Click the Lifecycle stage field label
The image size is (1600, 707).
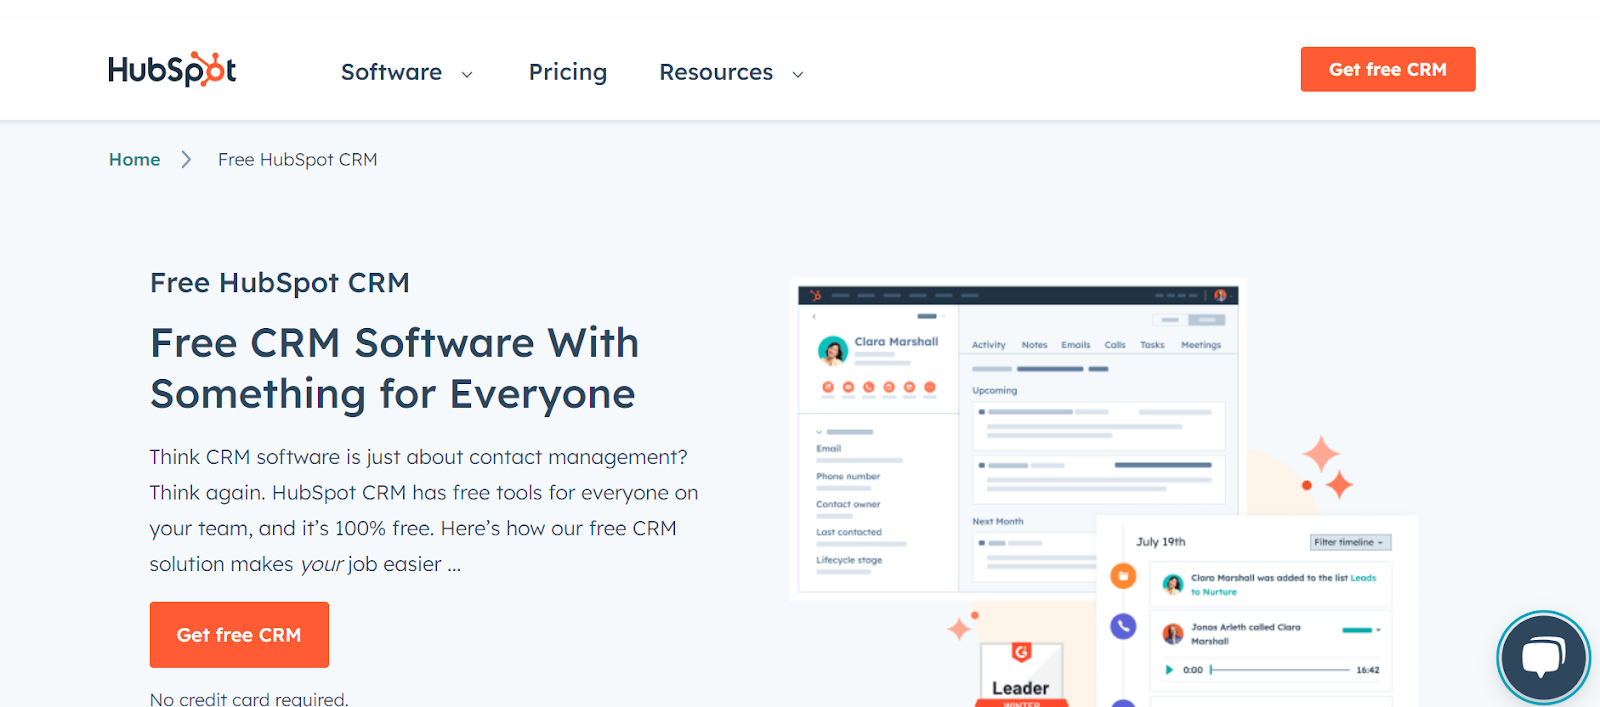pos(849,560)
